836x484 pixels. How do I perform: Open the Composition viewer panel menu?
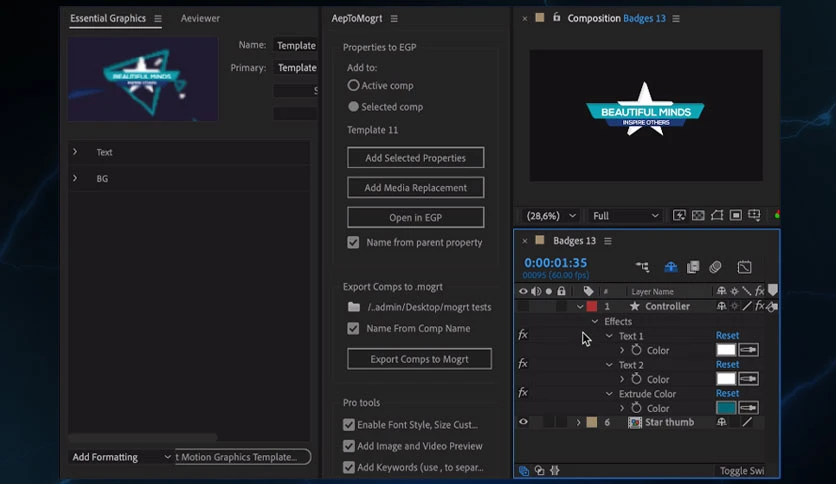tap(676, 19)
